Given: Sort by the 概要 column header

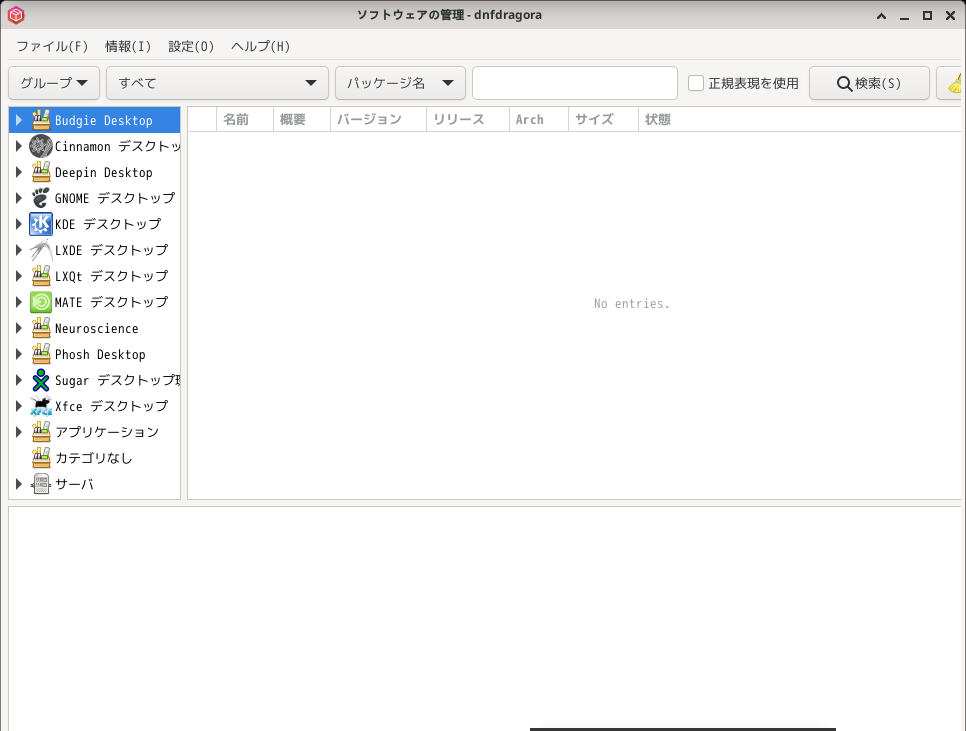Looking at the screenshot, I should [302, 119].
